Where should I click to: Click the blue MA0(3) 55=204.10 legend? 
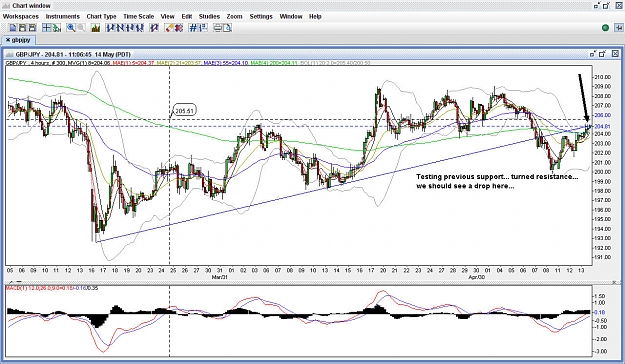click(x=226, y=63)
